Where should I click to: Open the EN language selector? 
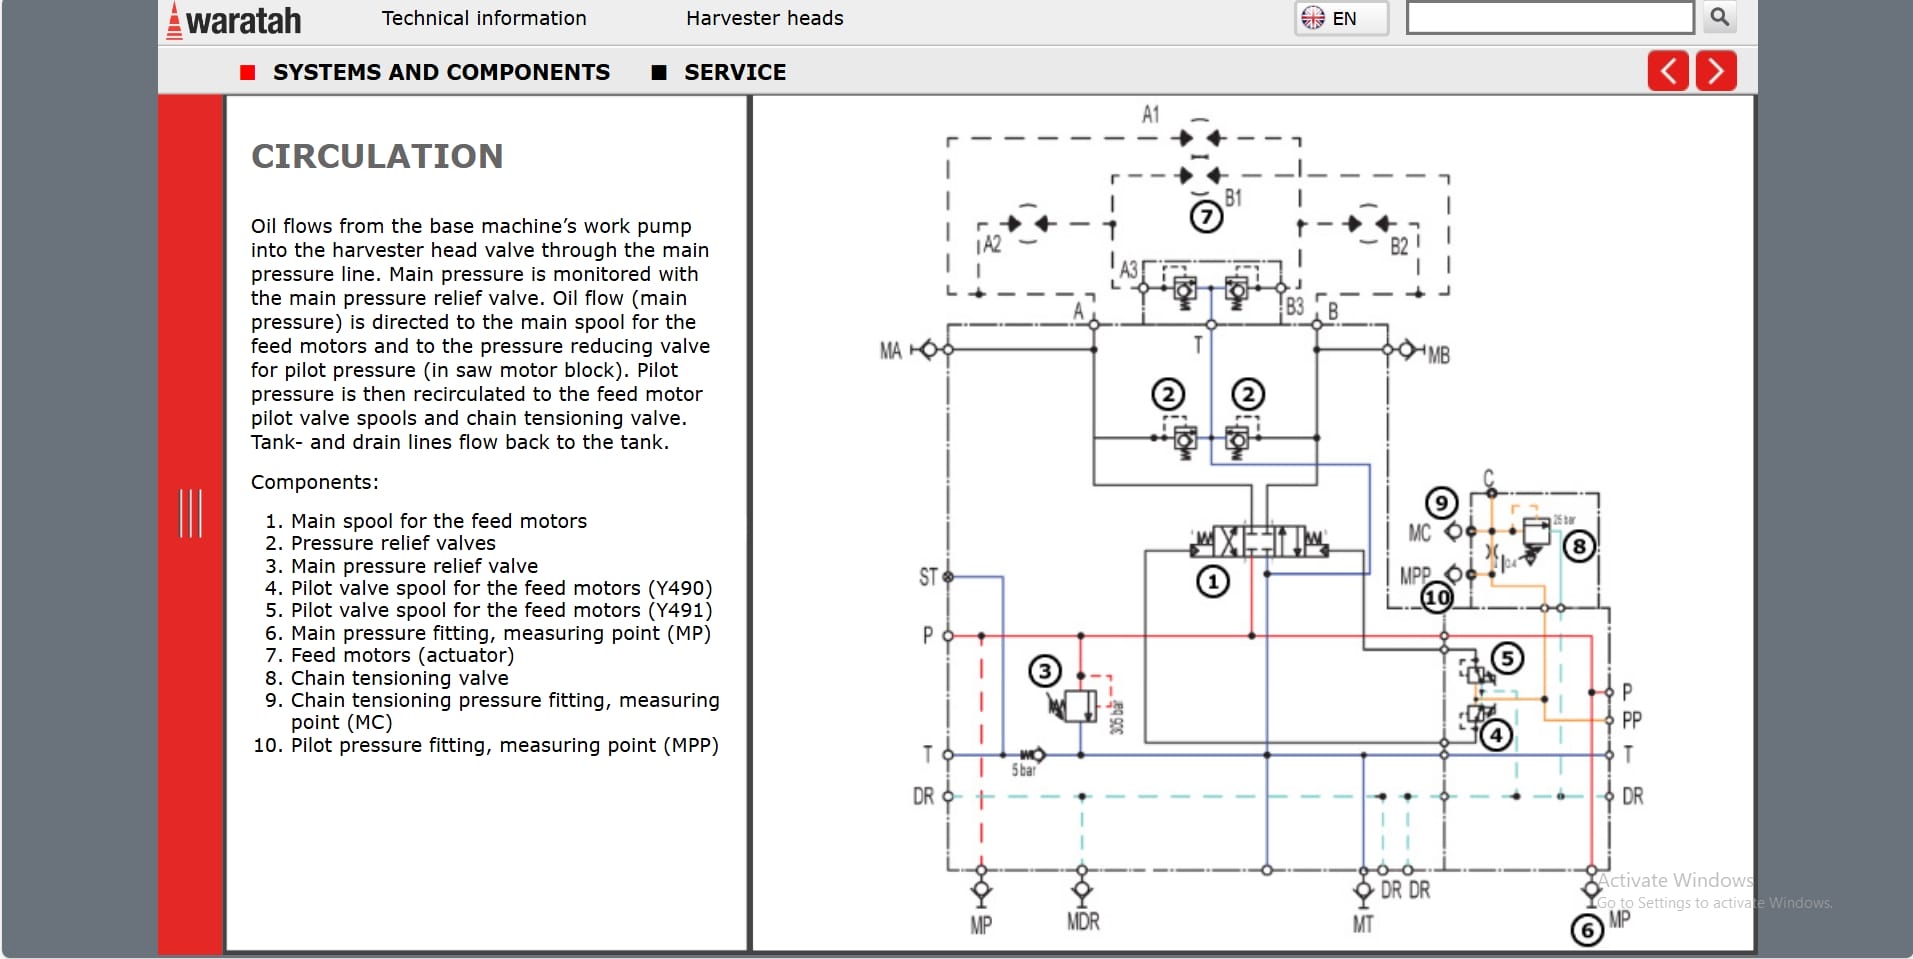1340,17
